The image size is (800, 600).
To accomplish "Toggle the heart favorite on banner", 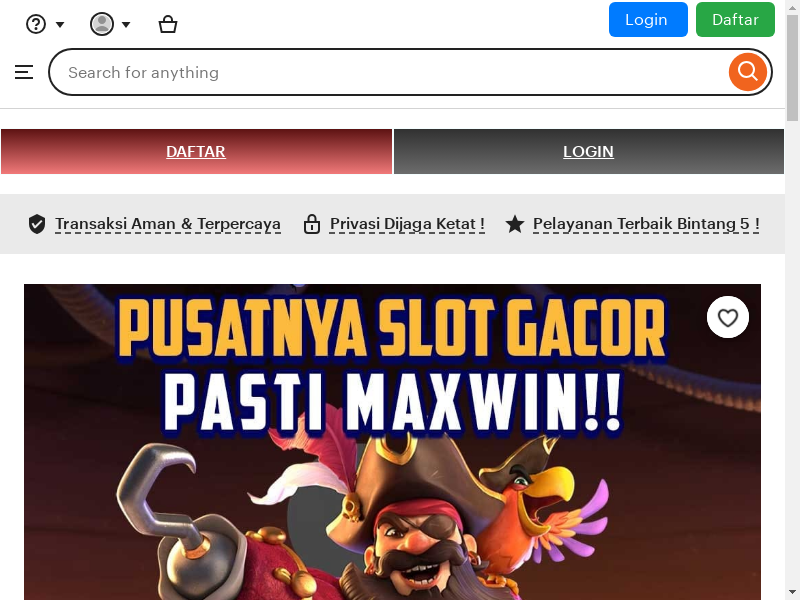I will tap(728, 317).
